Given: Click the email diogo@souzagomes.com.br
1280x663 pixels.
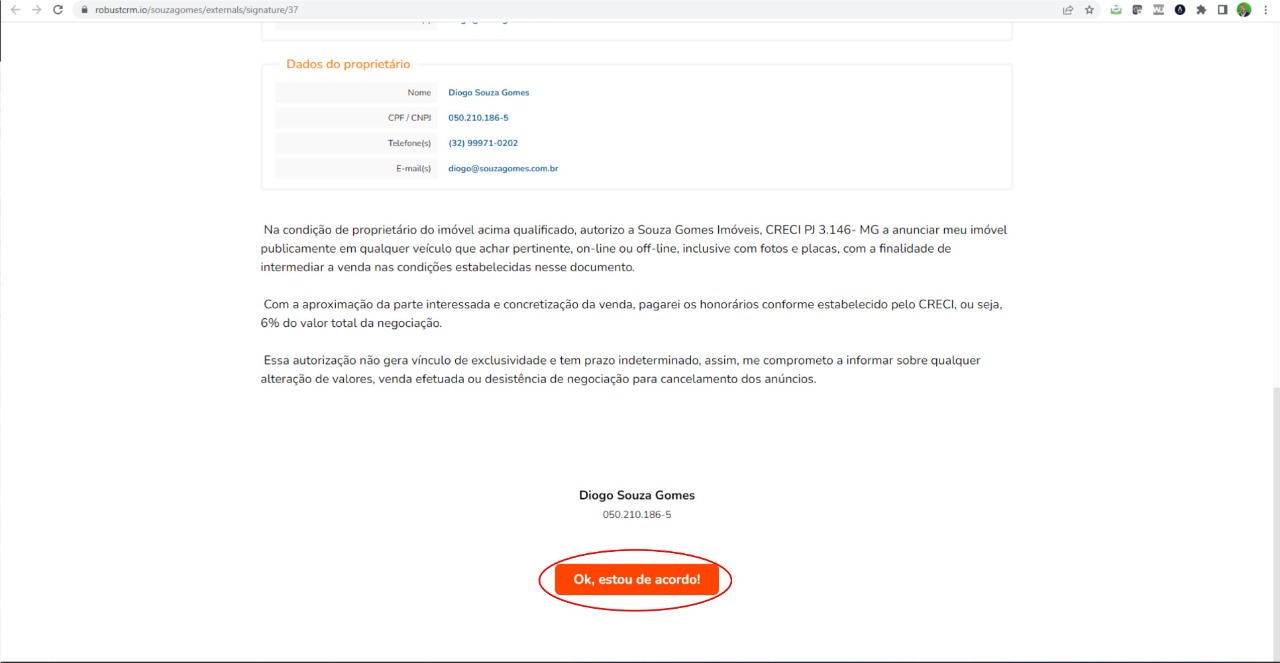Looking at the screenshot, I should tap(503, 169).
